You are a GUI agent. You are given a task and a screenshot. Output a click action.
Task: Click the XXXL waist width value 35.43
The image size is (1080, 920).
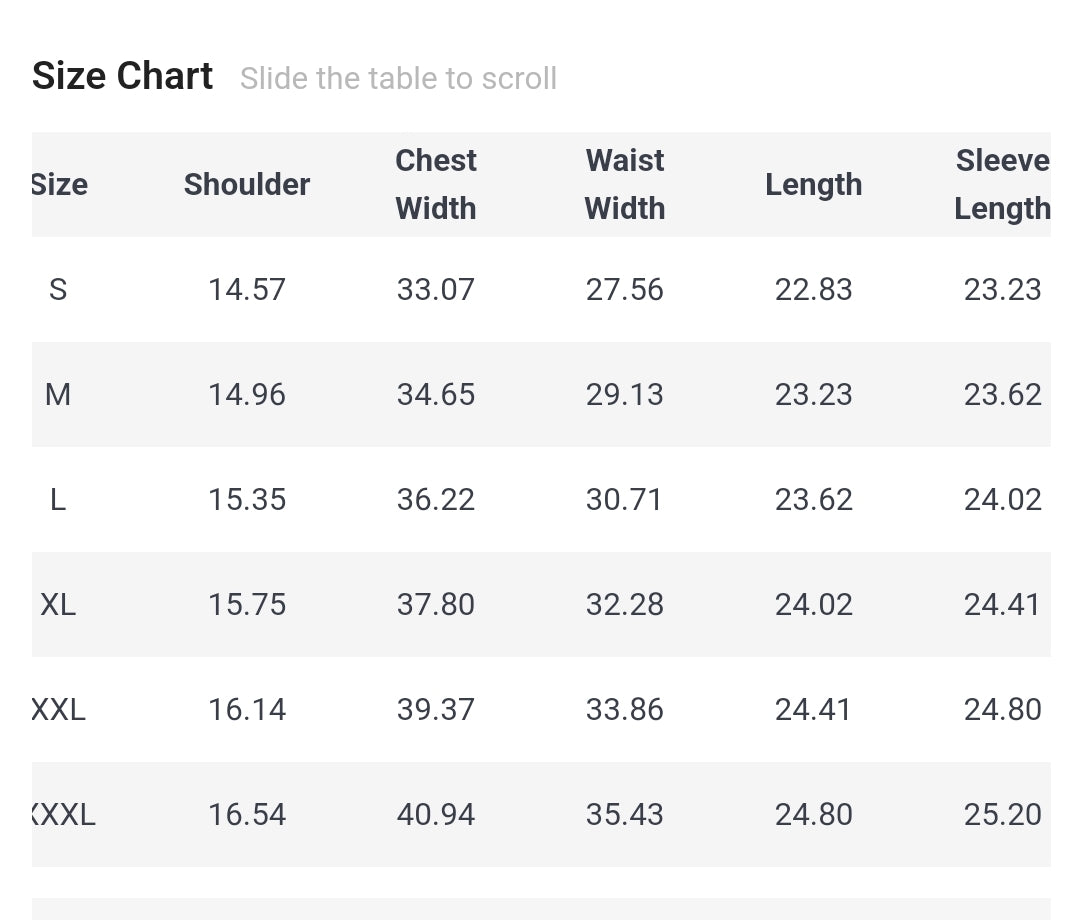tap(625, 814)
